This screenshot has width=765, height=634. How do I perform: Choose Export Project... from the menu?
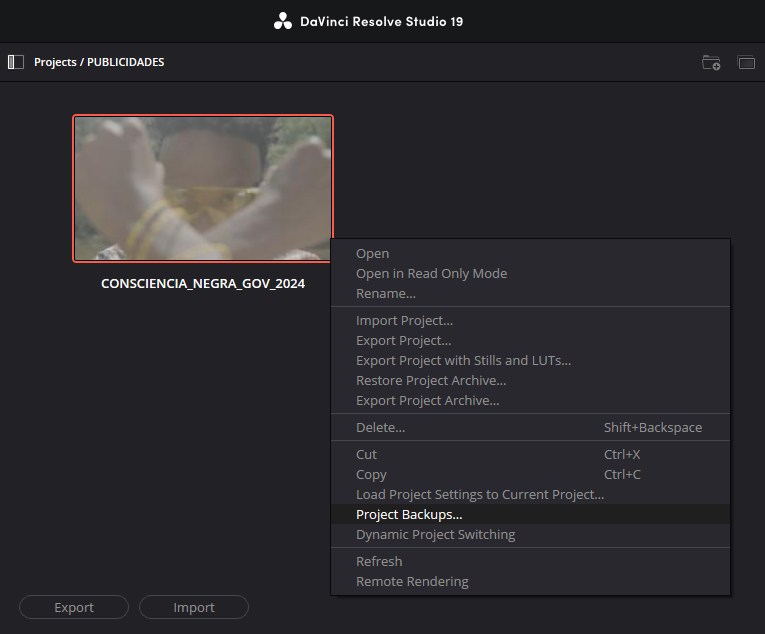(x=530, y=340)
